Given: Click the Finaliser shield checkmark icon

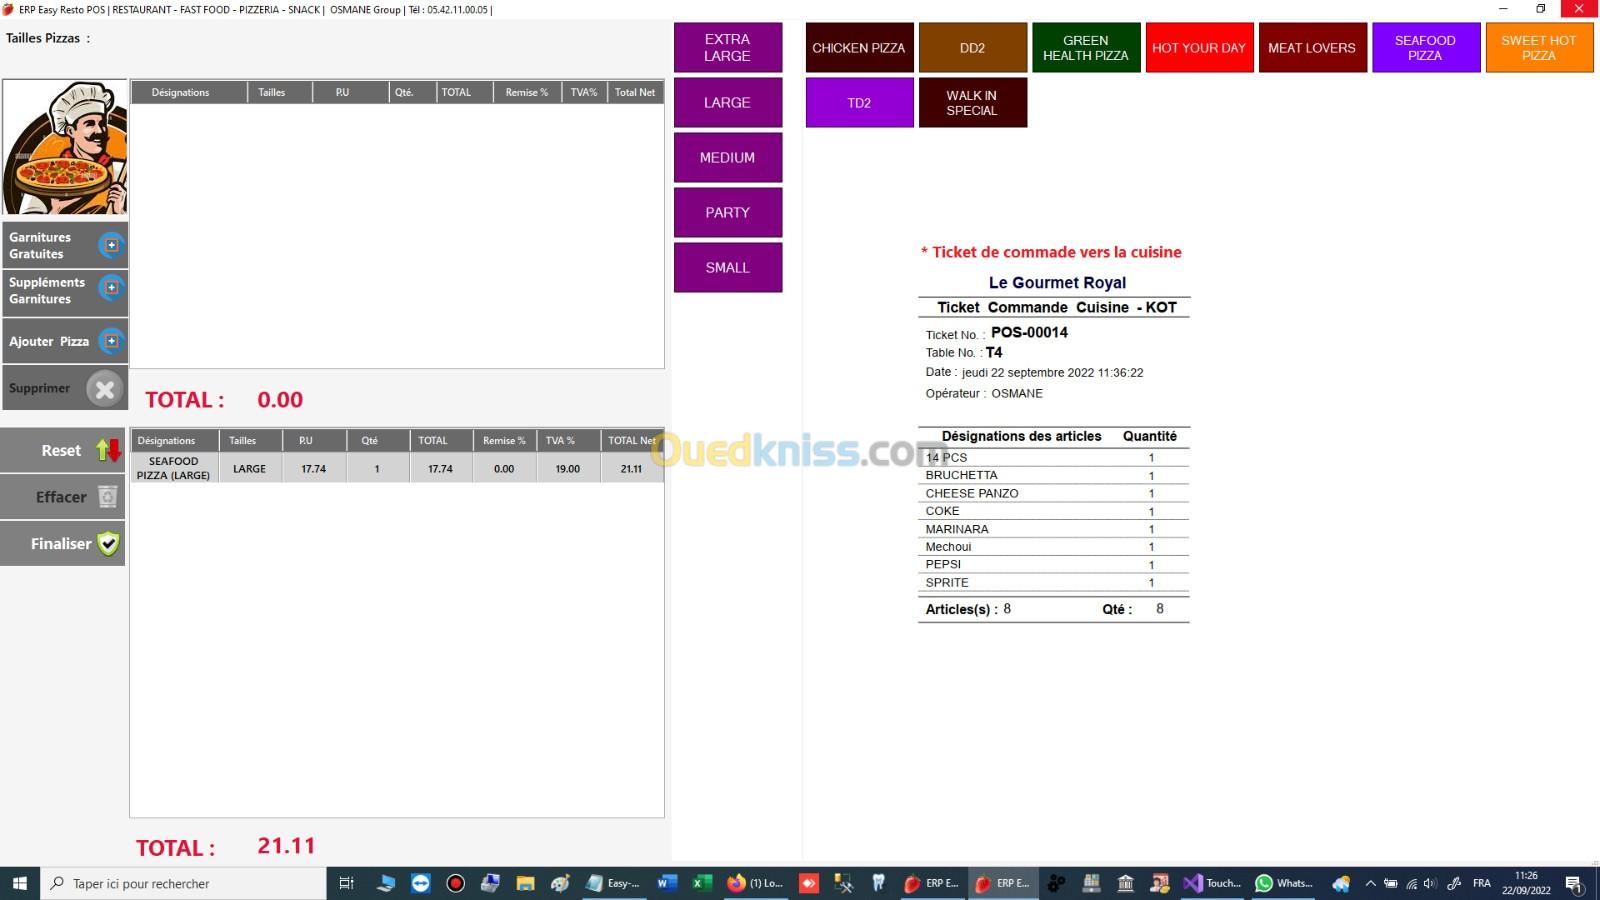Looking at the screenshot, I should coord(108,544).
